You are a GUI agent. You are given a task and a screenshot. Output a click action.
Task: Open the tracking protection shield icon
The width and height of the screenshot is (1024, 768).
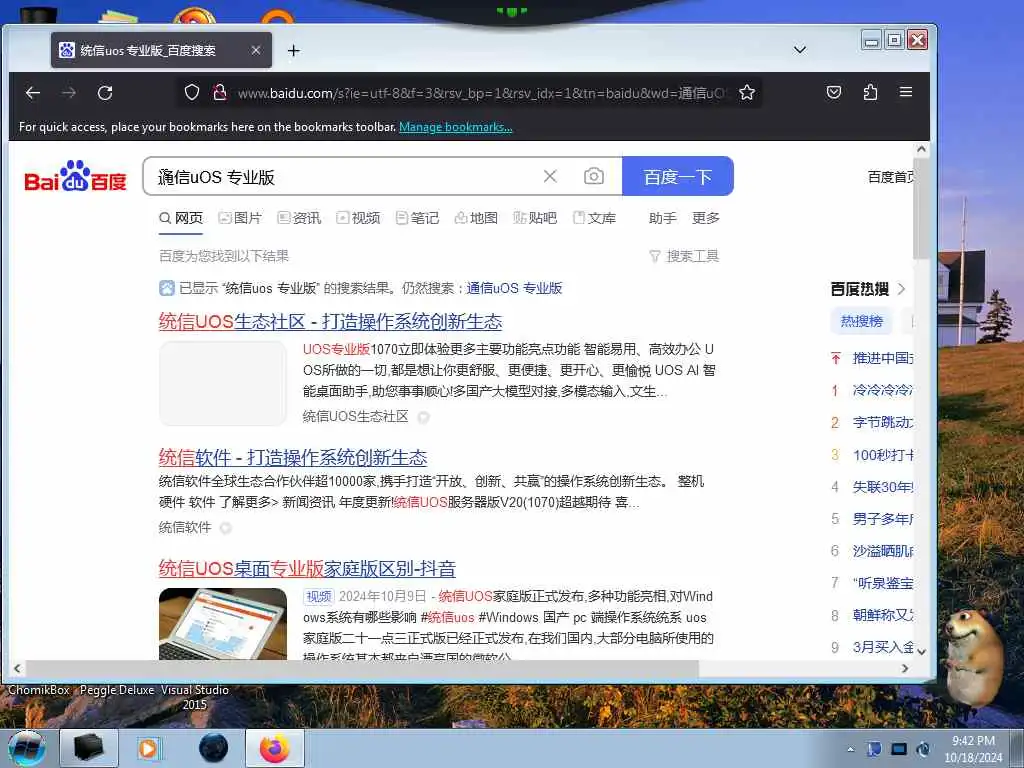pyautogui.click(x=191, y=93)
